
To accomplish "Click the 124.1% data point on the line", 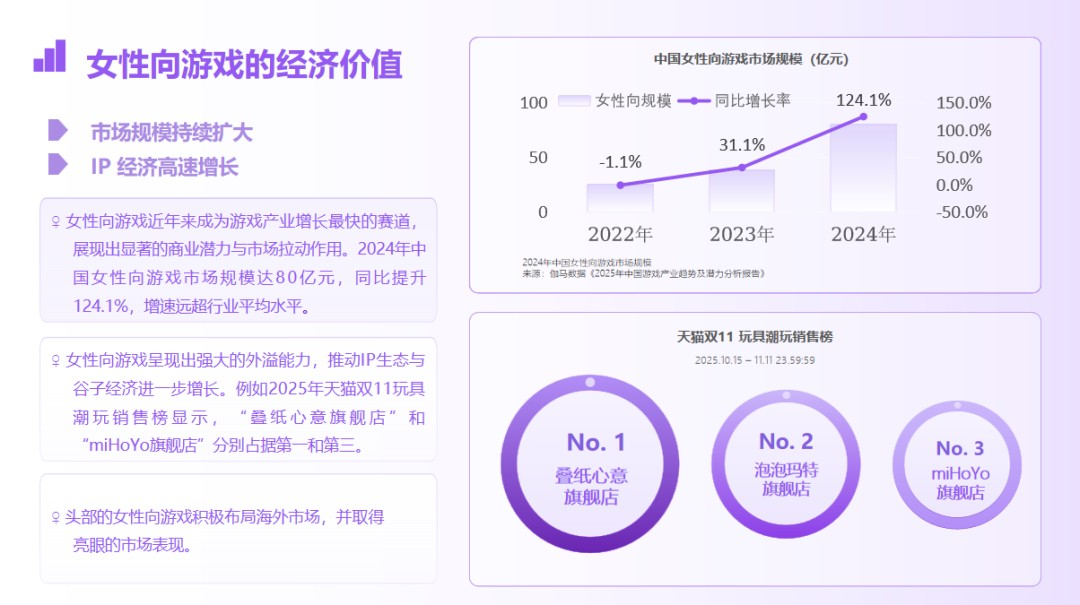I will coord(864,117).
